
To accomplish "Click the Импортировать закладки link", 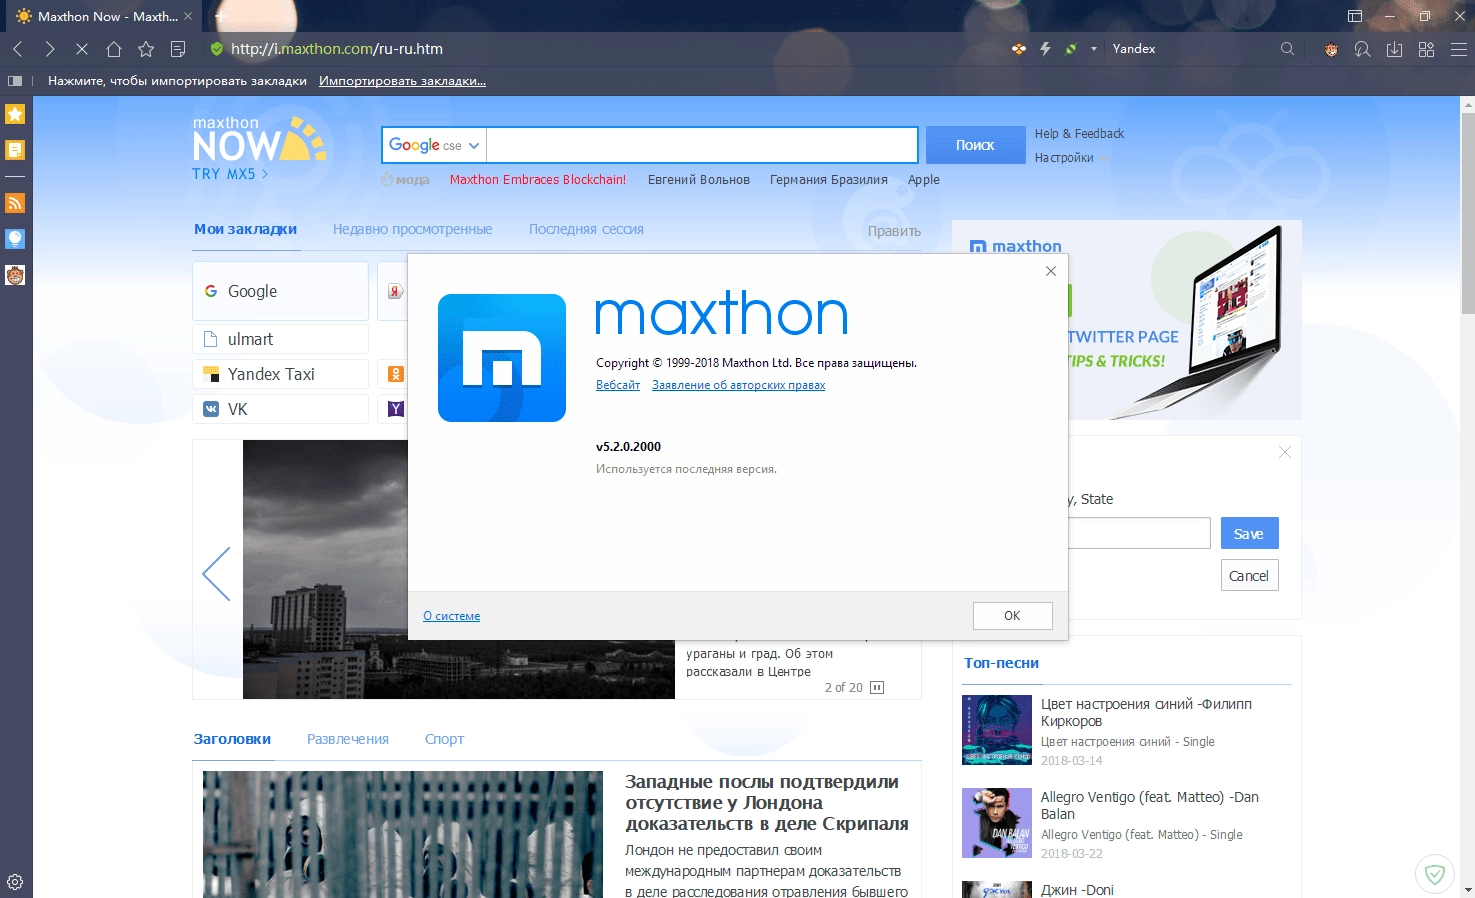I will coord(402,81).
